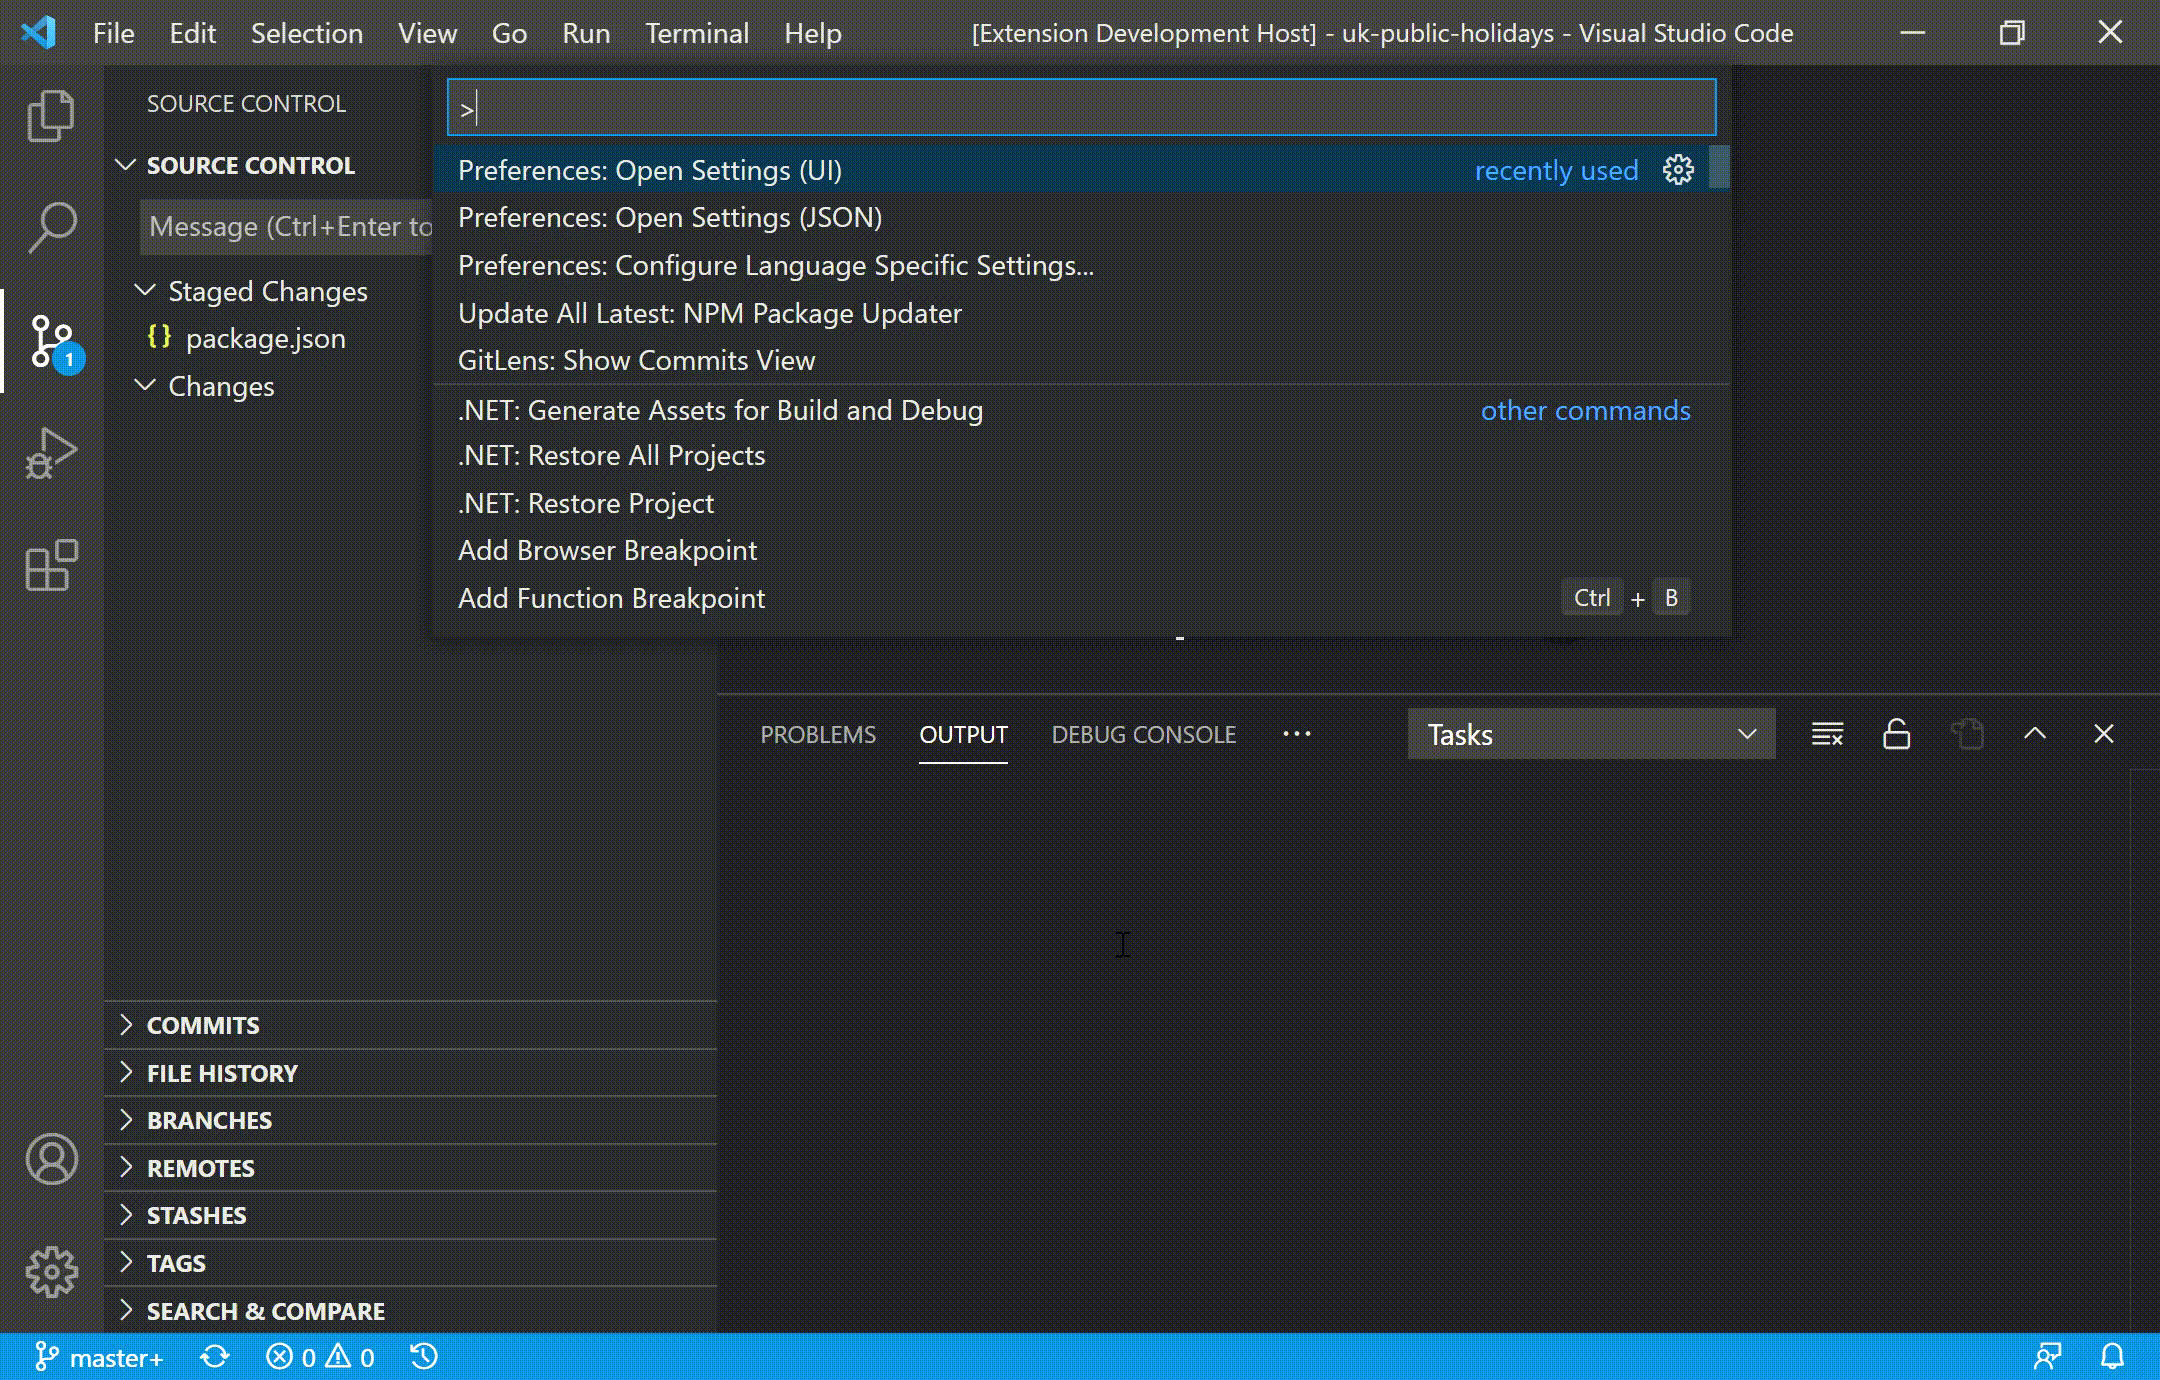Collapse the Staged Changes group
The width and height of the screenshot is (2160, 1380).
(x=146, y=291)
